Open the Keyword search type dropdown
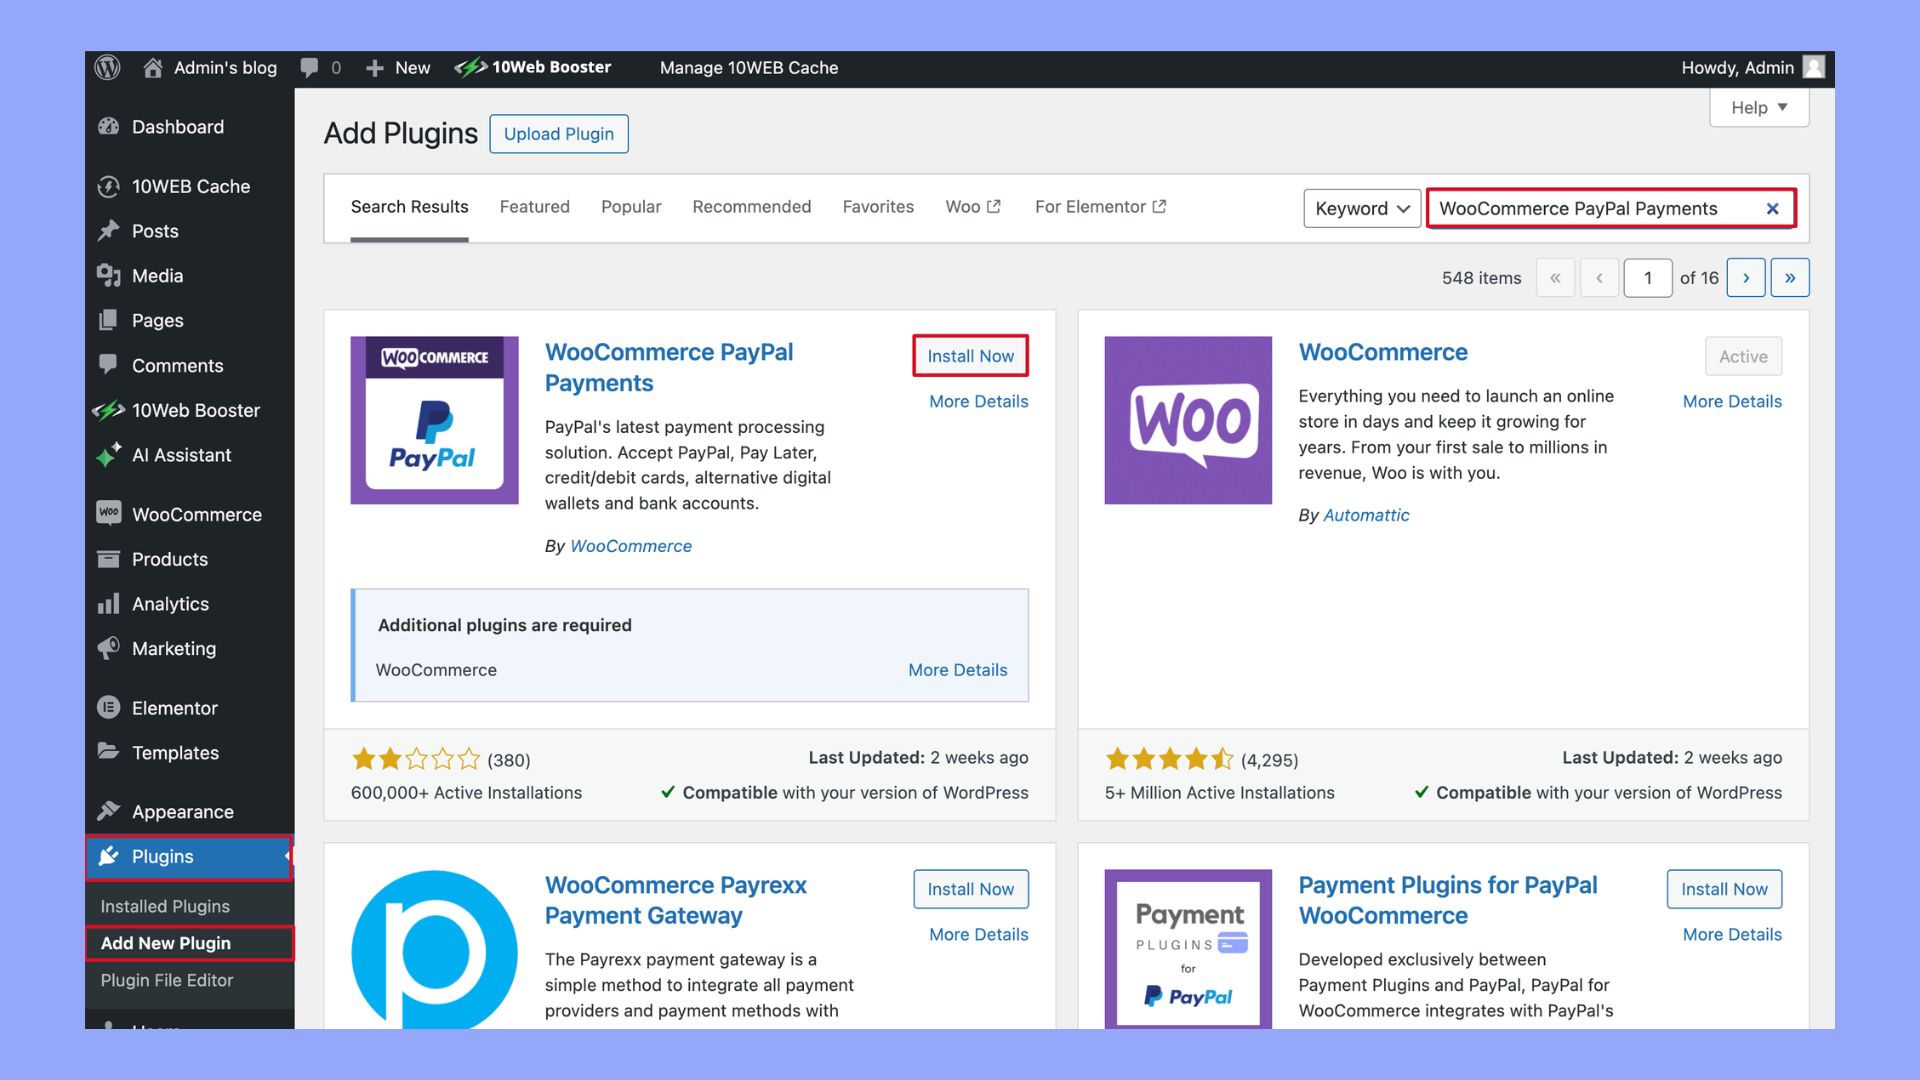 point(1361,209)
